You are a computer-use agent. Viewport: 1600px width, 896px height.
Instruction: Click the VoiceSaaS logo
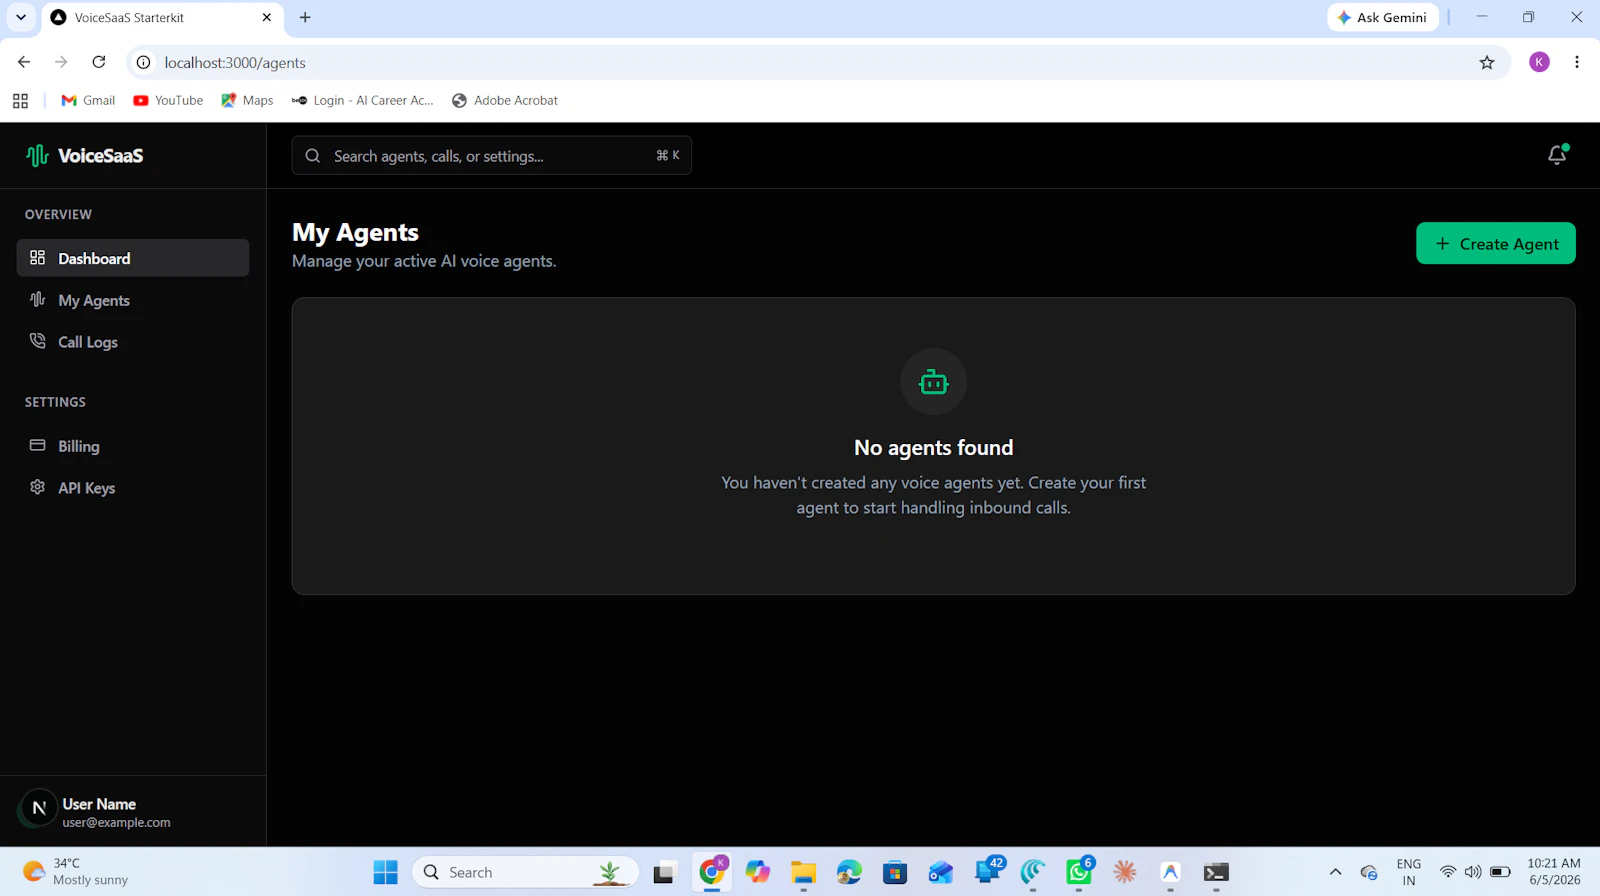tap(85, 155)
